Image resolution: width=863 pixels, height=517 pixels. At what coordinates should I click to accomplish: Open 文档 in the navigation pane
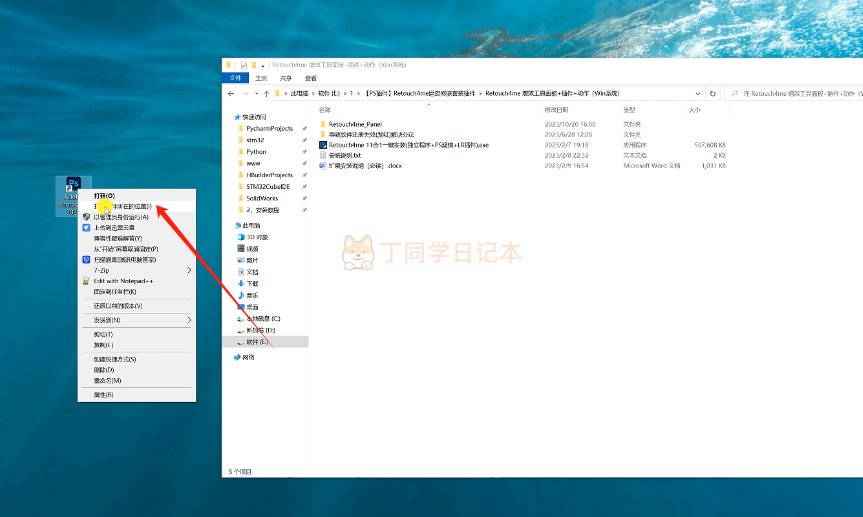(252, 272)
